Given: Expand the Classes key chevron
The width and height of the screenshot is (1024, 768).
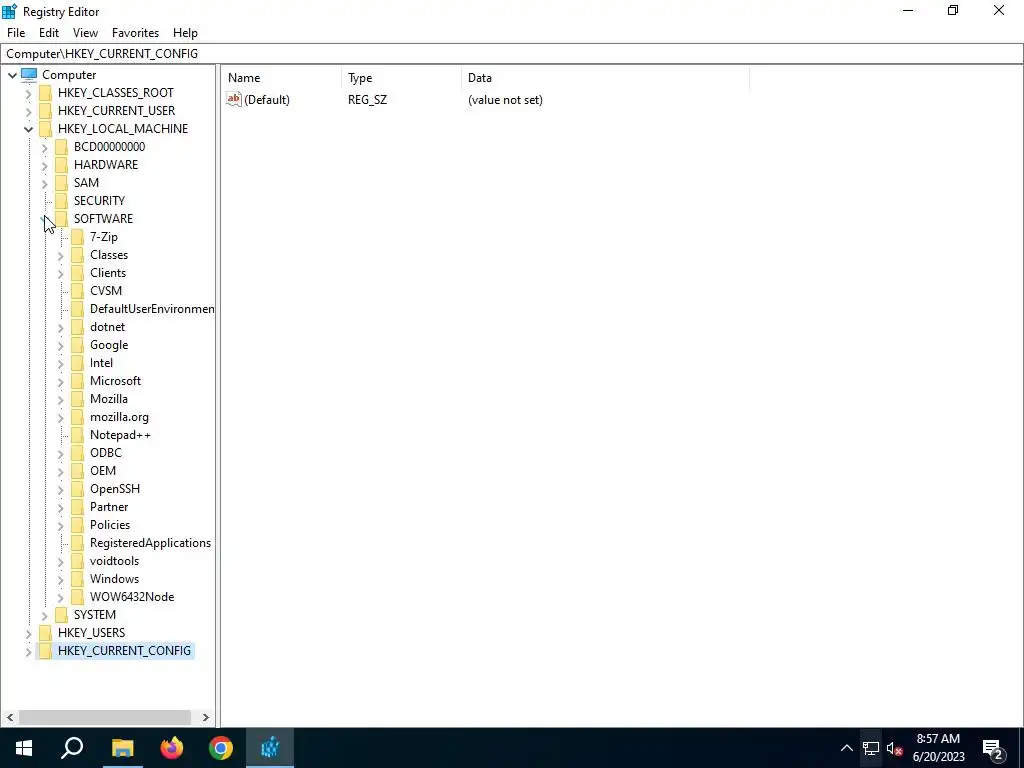Looking at the screenshot, I should point(61,255).
